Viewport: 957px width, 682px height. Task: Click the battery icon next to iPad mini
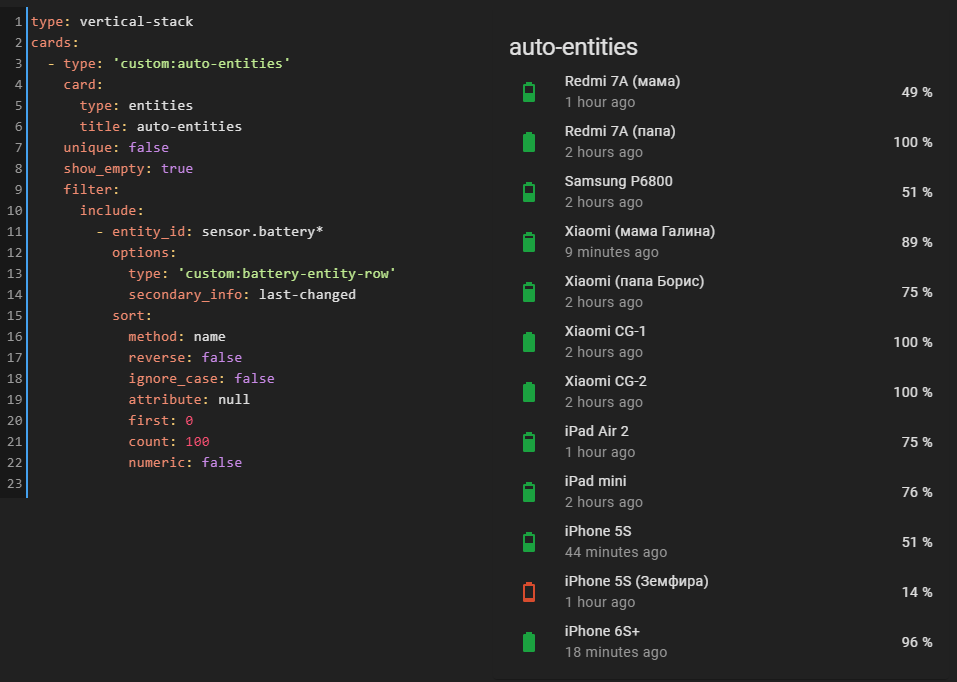click(528, 491)
